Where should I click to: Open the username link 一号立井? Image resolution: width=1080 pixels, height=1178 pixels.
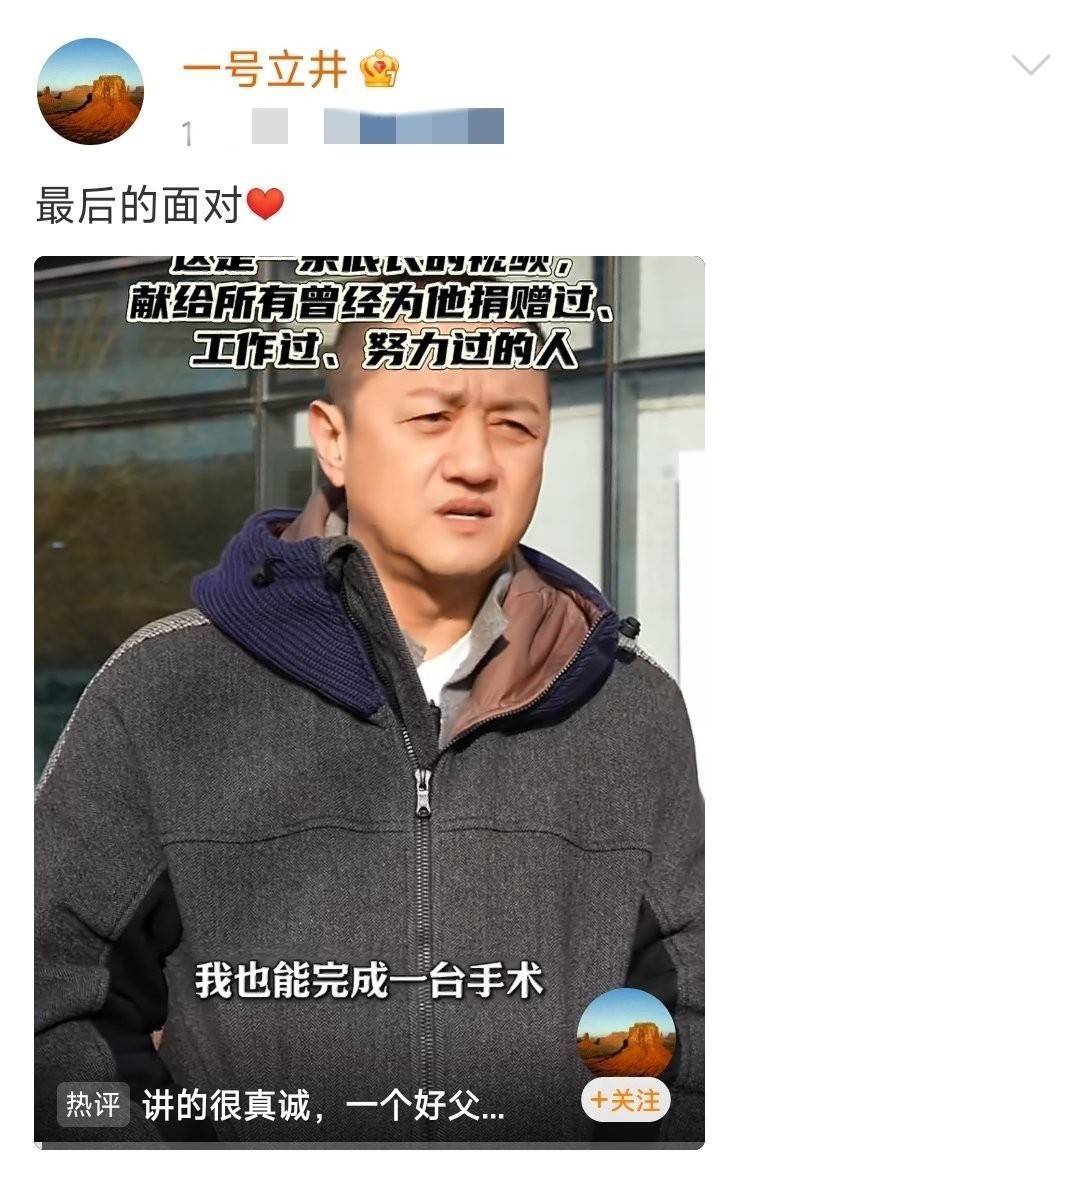pyautogui.click(x=264, y=70)
